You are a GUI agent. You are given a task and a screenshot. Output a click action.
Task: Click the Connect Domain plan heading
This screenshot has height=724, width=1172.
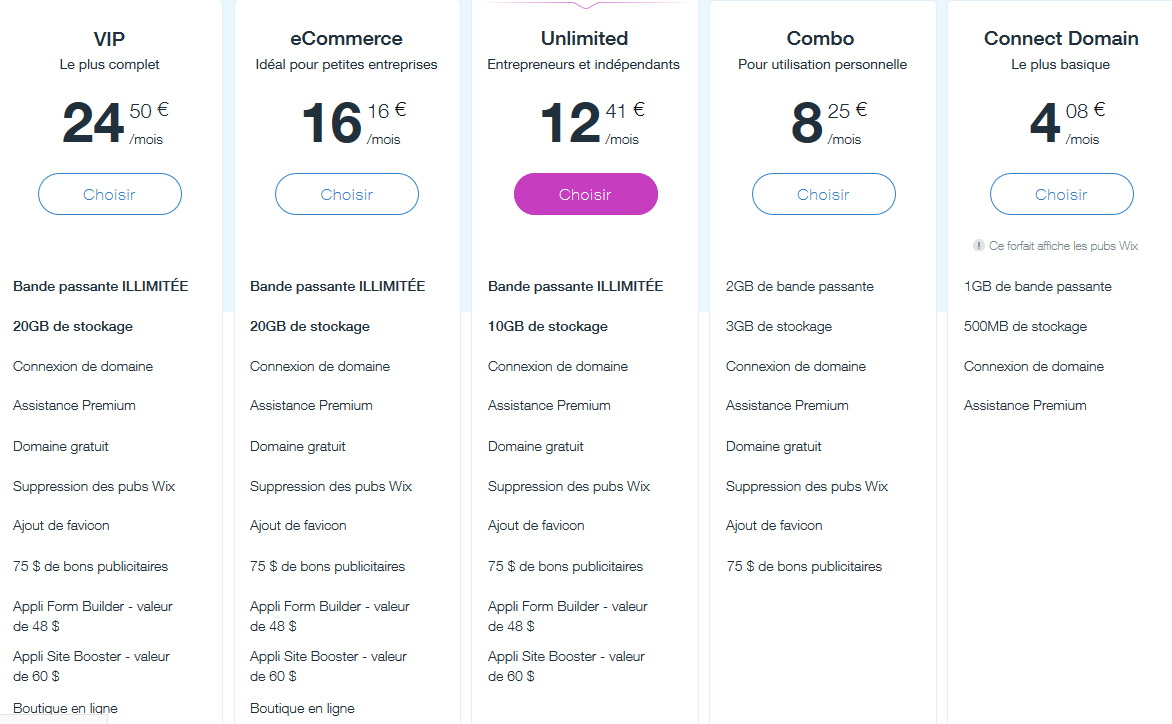[1061, 38]
